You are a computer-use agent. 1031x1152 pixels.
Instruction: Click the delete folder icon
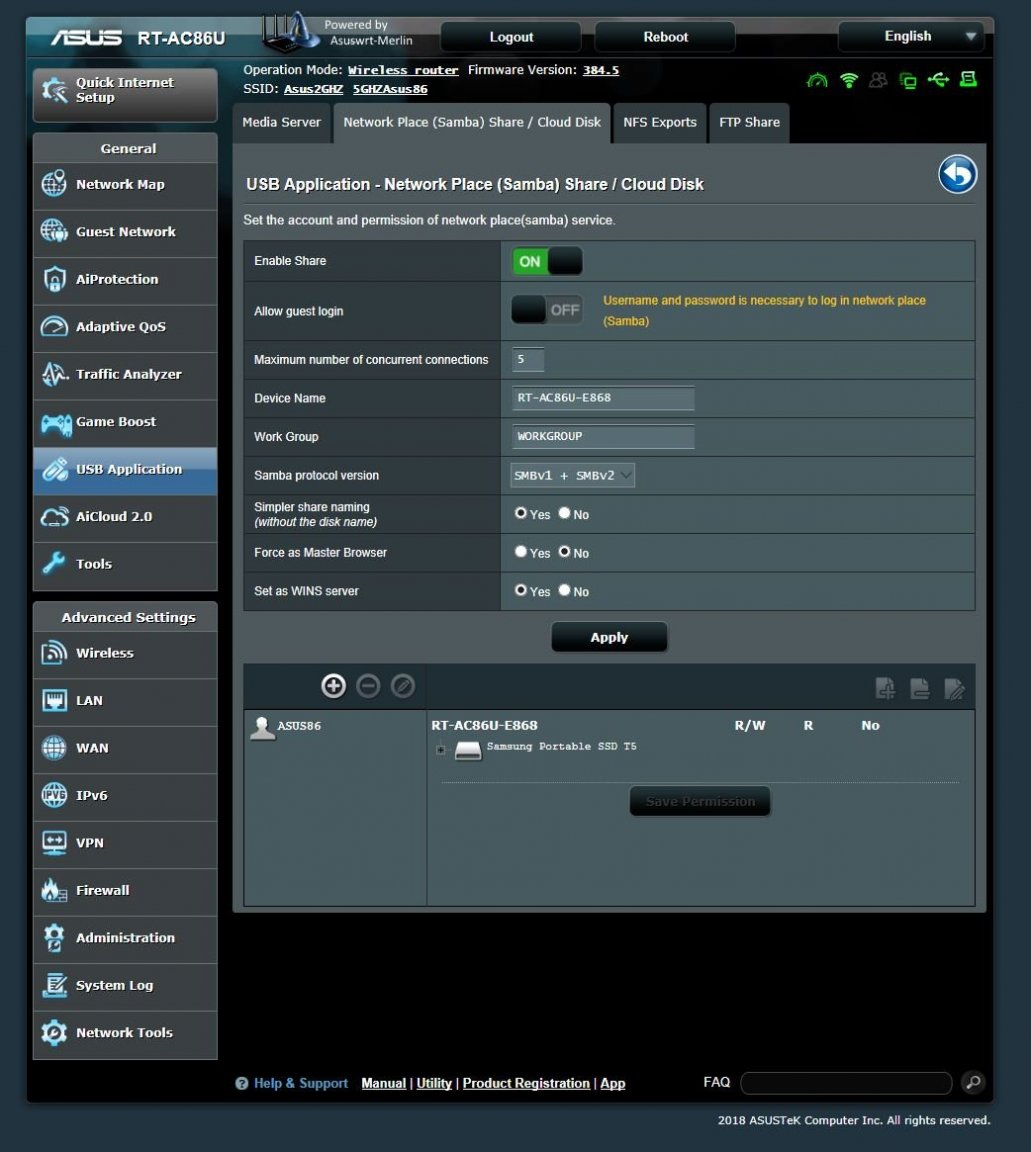tap(920, 688)
